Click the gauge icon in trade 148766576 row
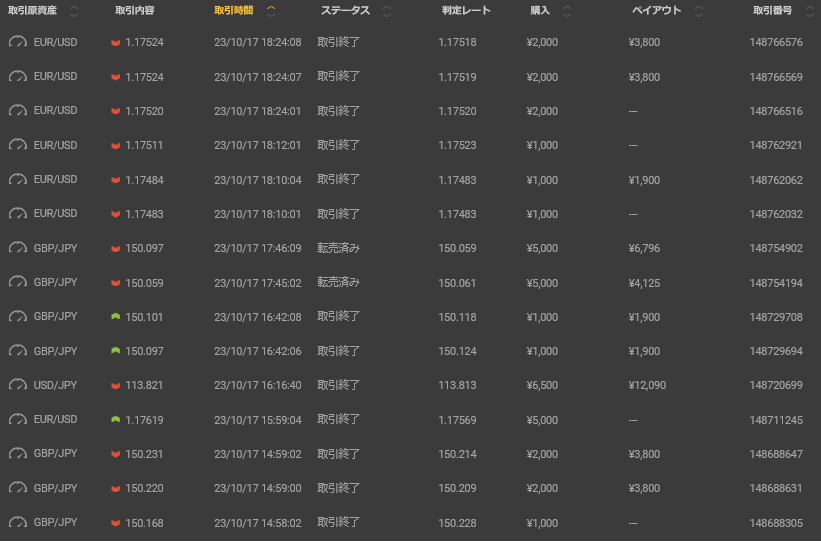Viewport: 821px width, 544px height. (17, 43)
